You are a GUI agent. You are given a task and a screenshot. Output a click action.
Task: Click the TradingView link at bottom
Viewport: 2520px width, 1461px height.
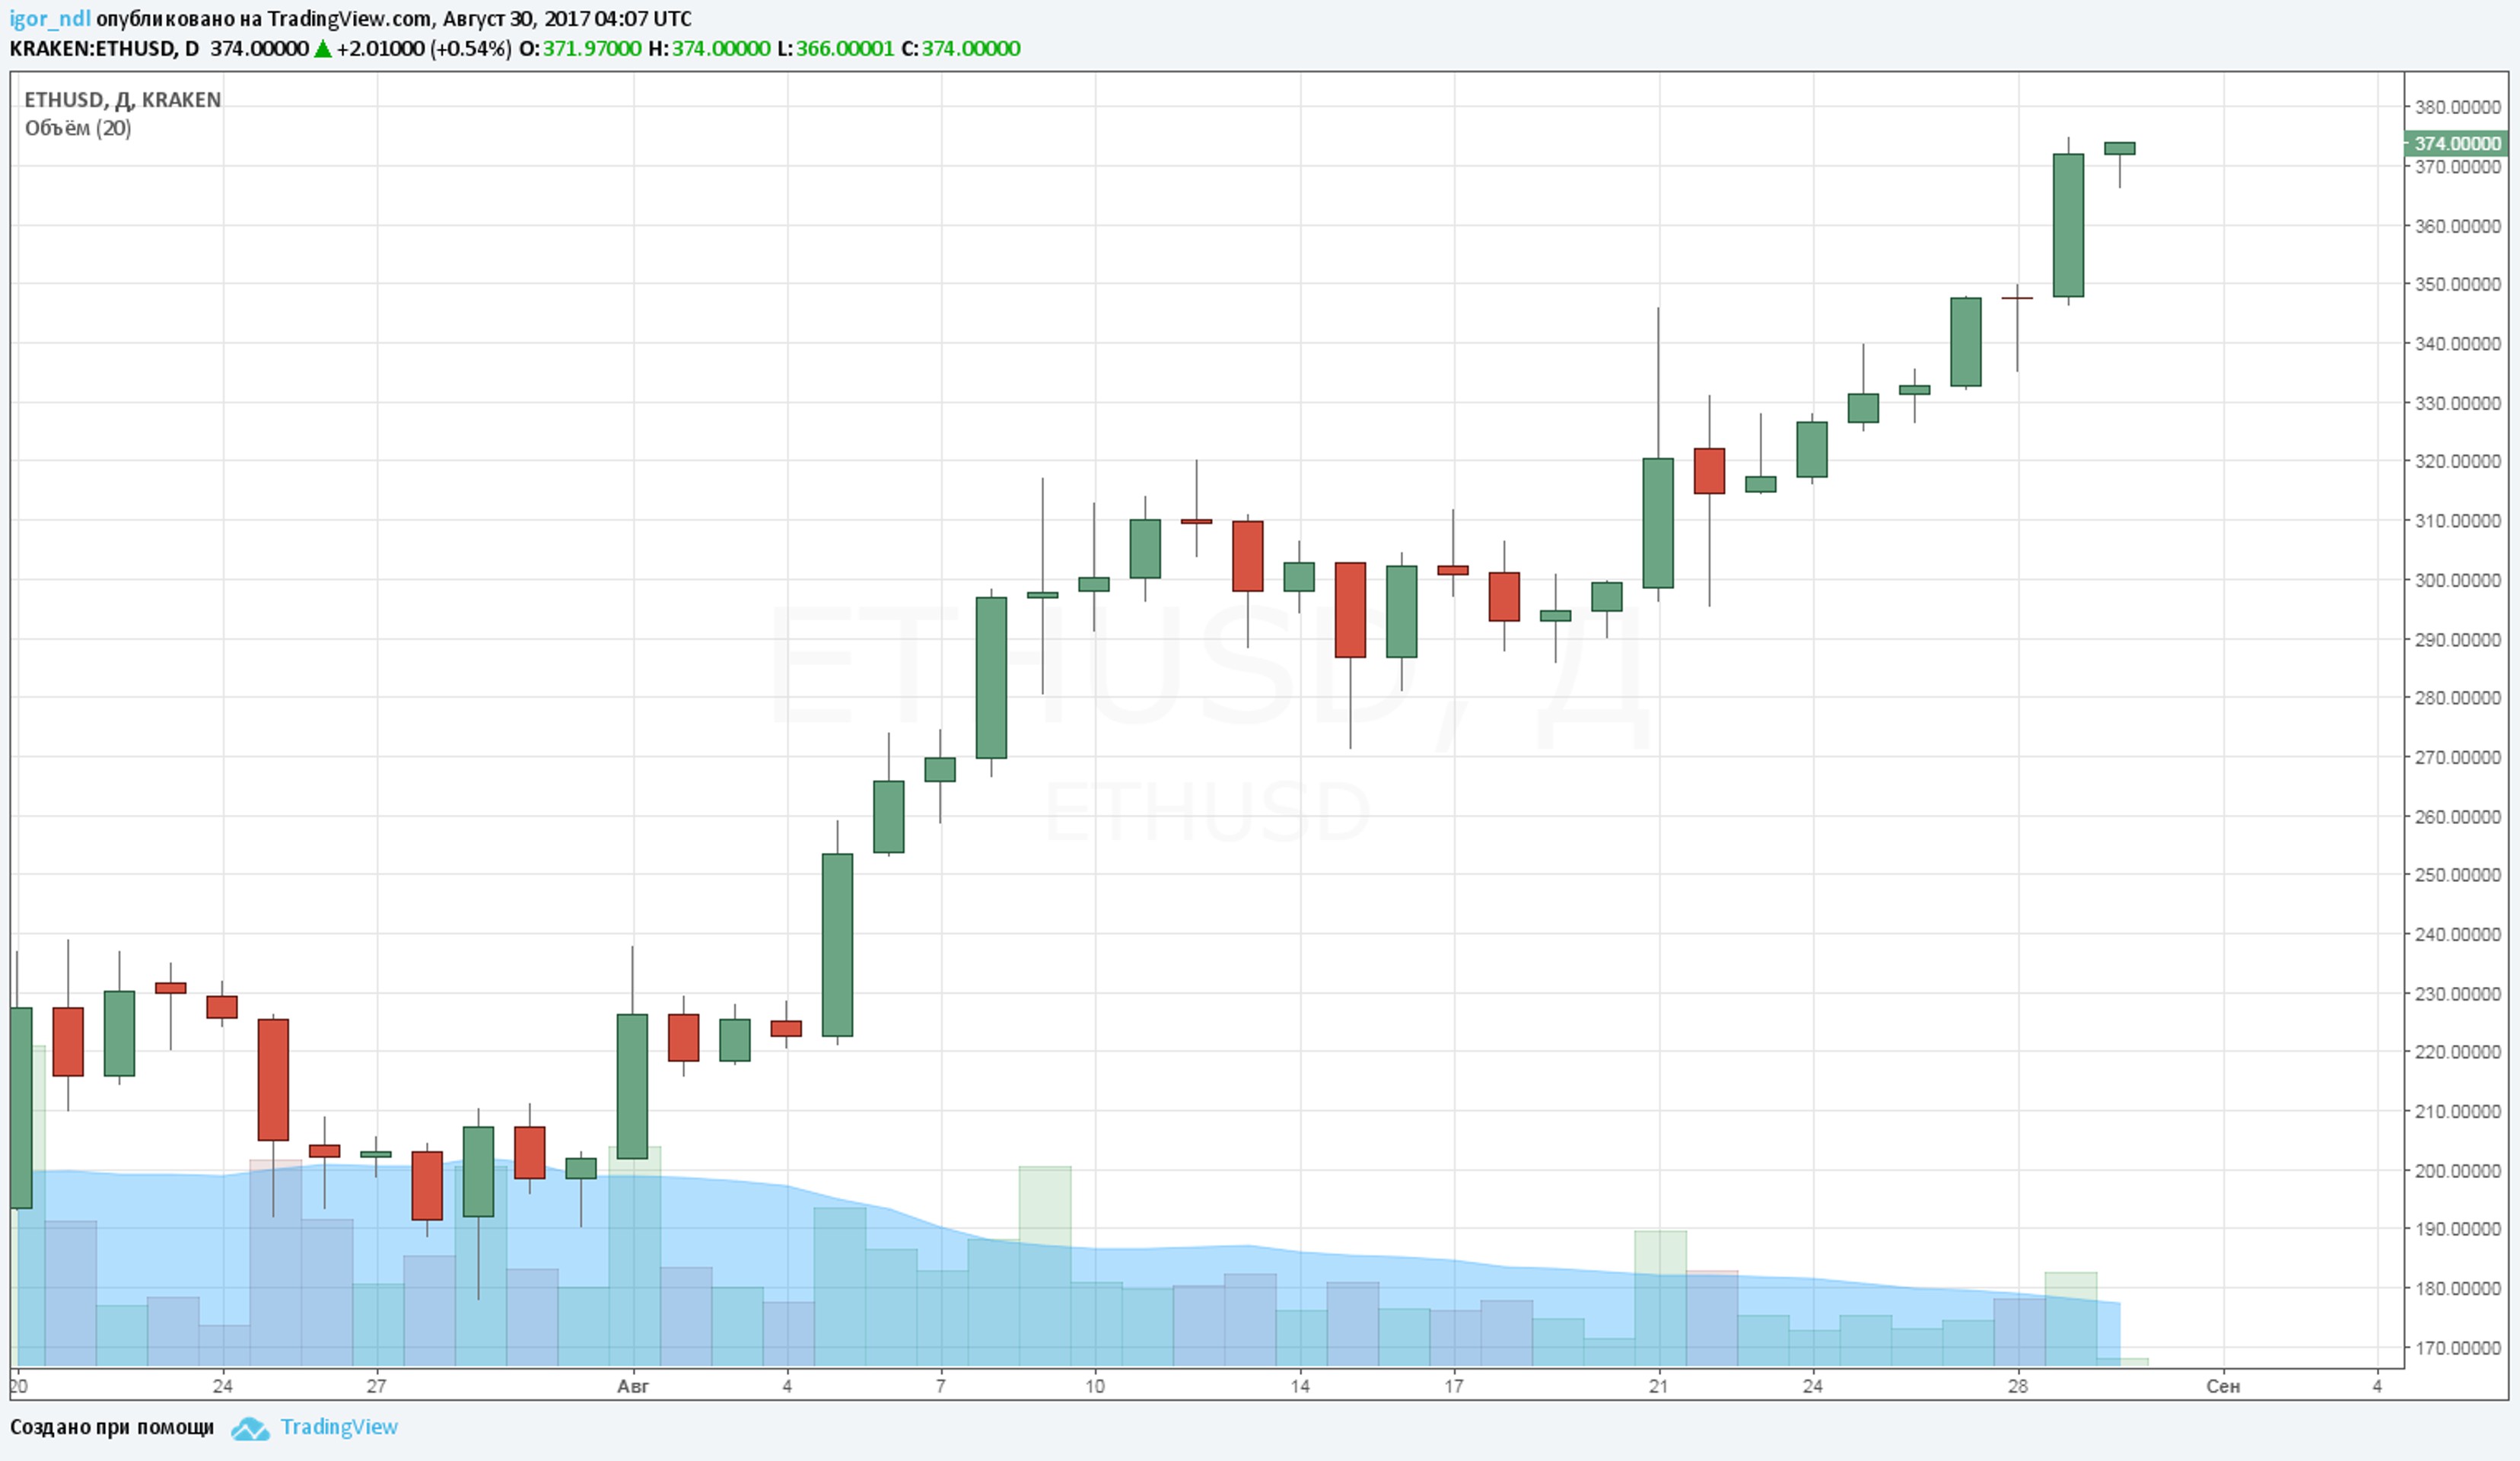(x=338, y=1427)
